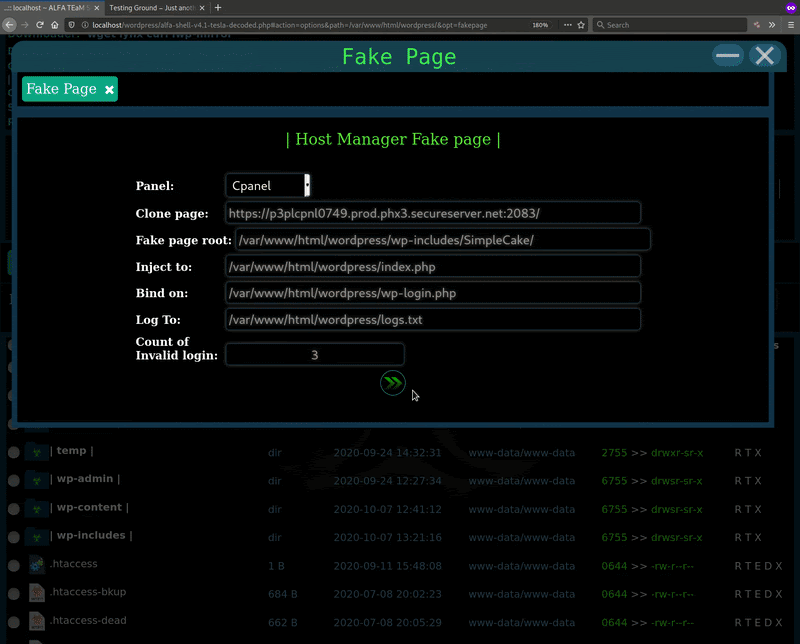Click D action in .htaccess-dead row

(x=768, y=623)
